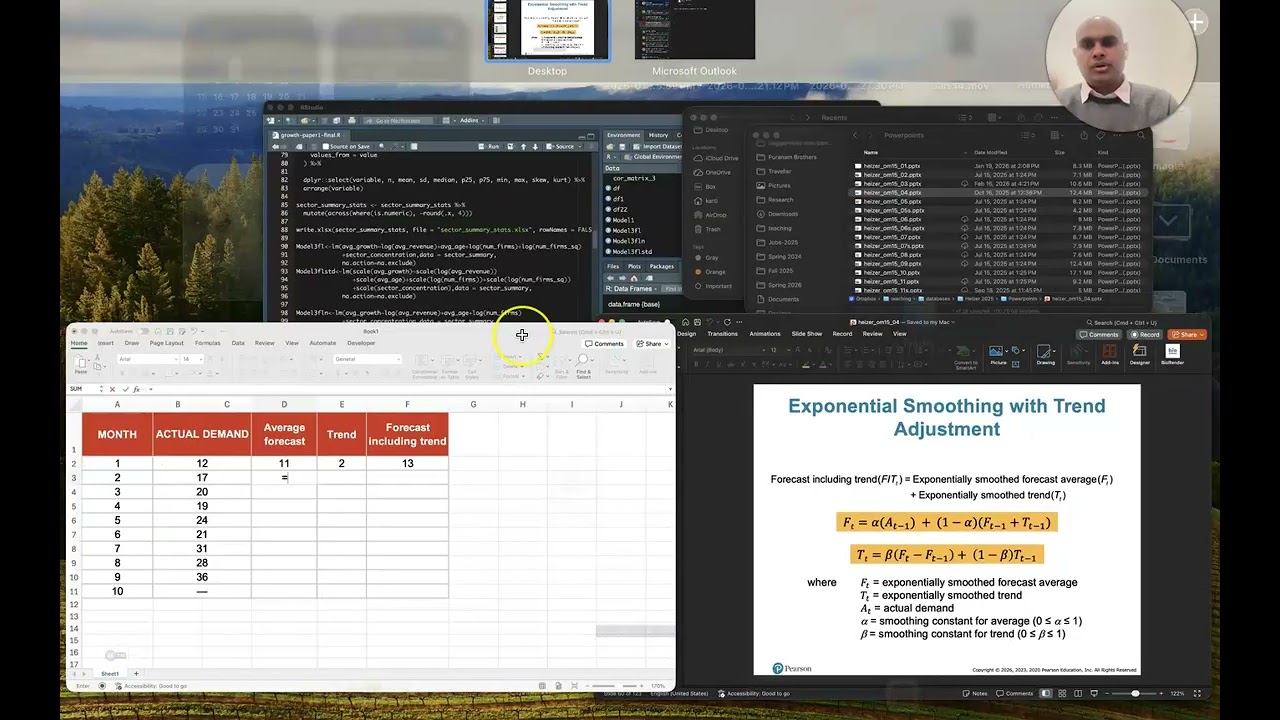Select the Desktop space thumbnail
The height and width of the screenshot is (720, 1280).
point(547,30)
